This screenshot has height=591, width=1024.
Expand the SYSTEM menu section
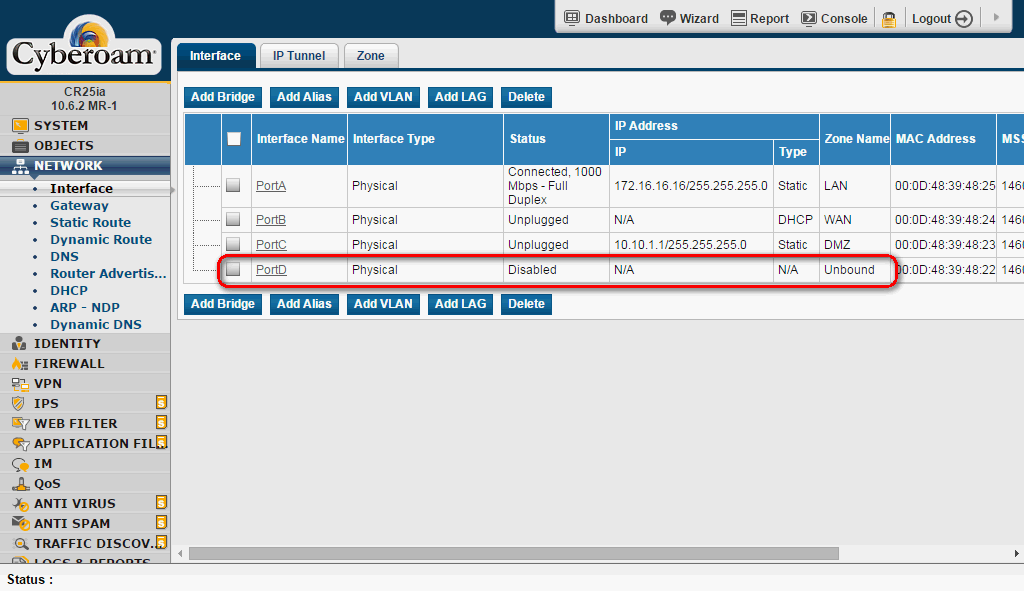[60, 125]
